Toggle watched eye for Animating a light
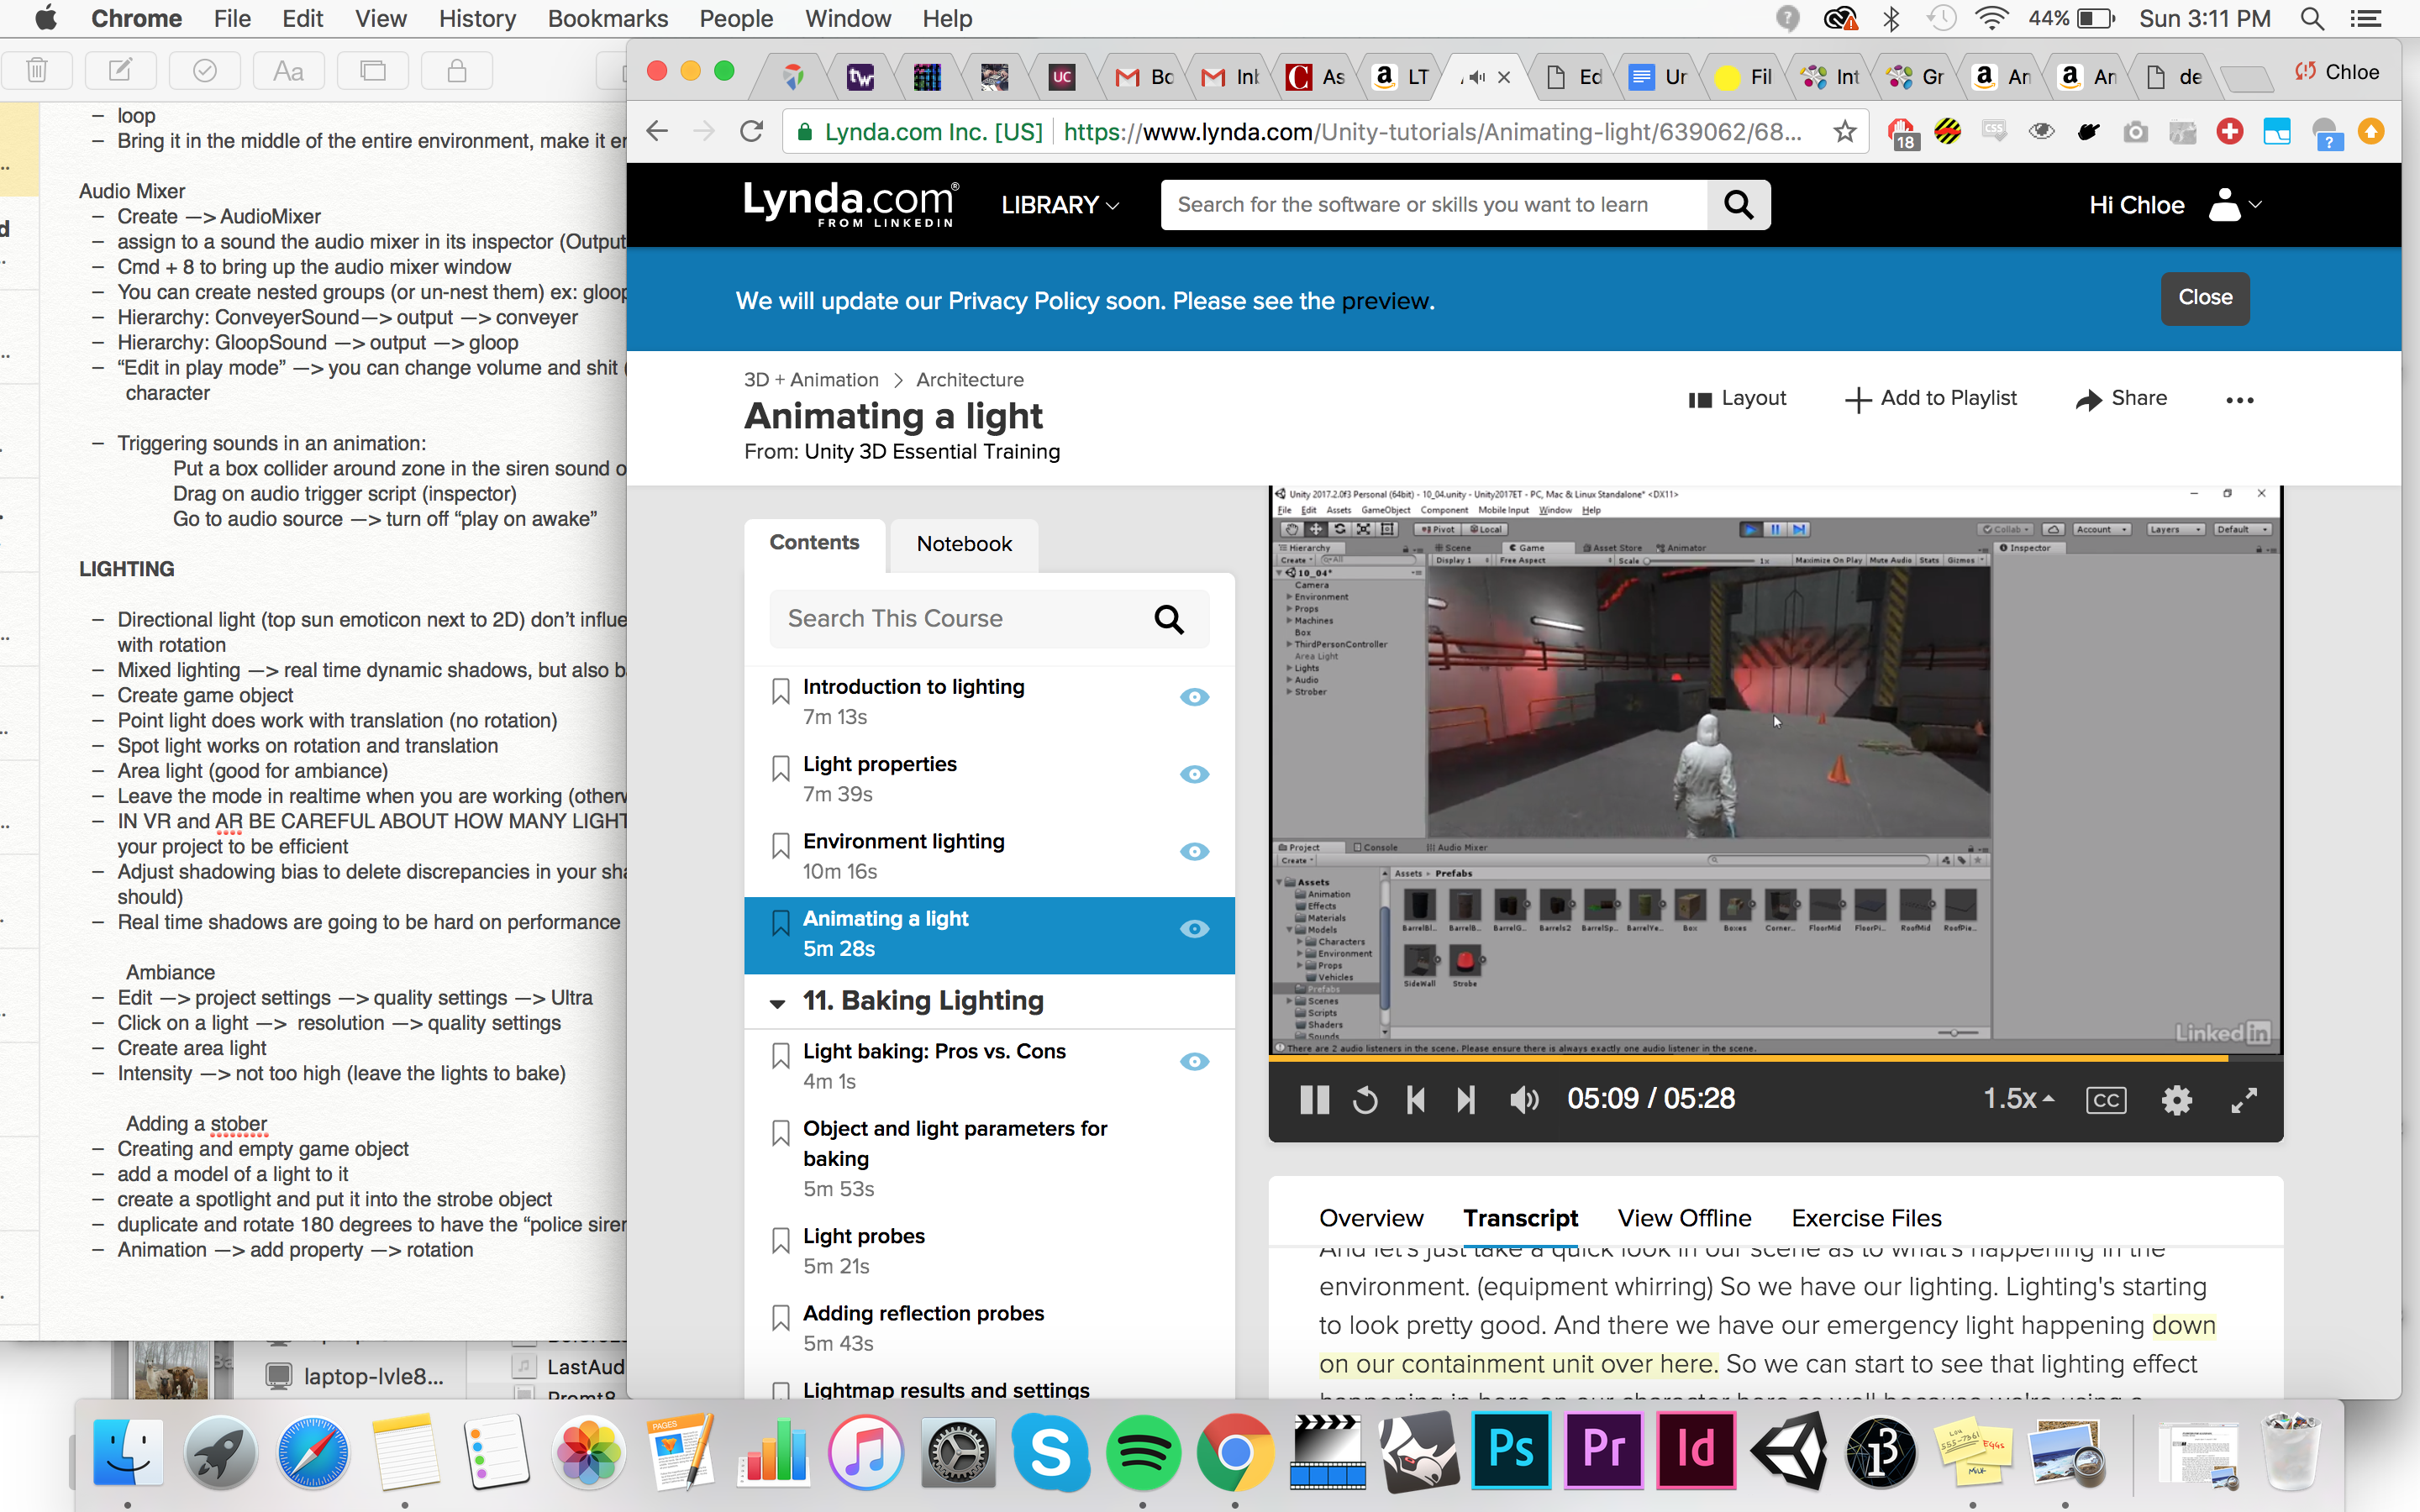Viewport: 2420px width, 1512px height. click(x=1194, y=929)
